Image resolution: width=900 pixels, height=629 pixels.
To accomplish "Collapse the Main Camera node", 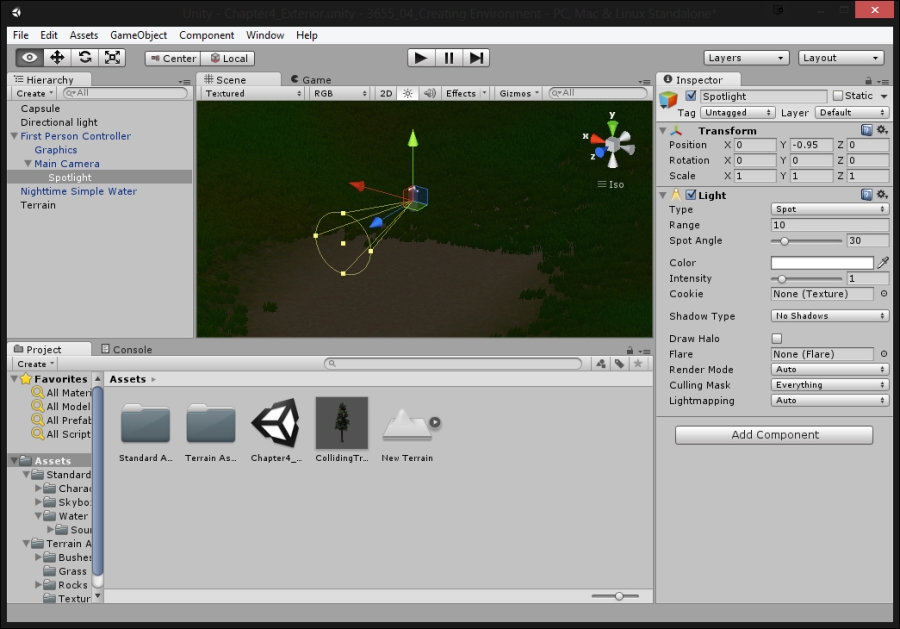I will pyautogui.click(x=28, y=164).
